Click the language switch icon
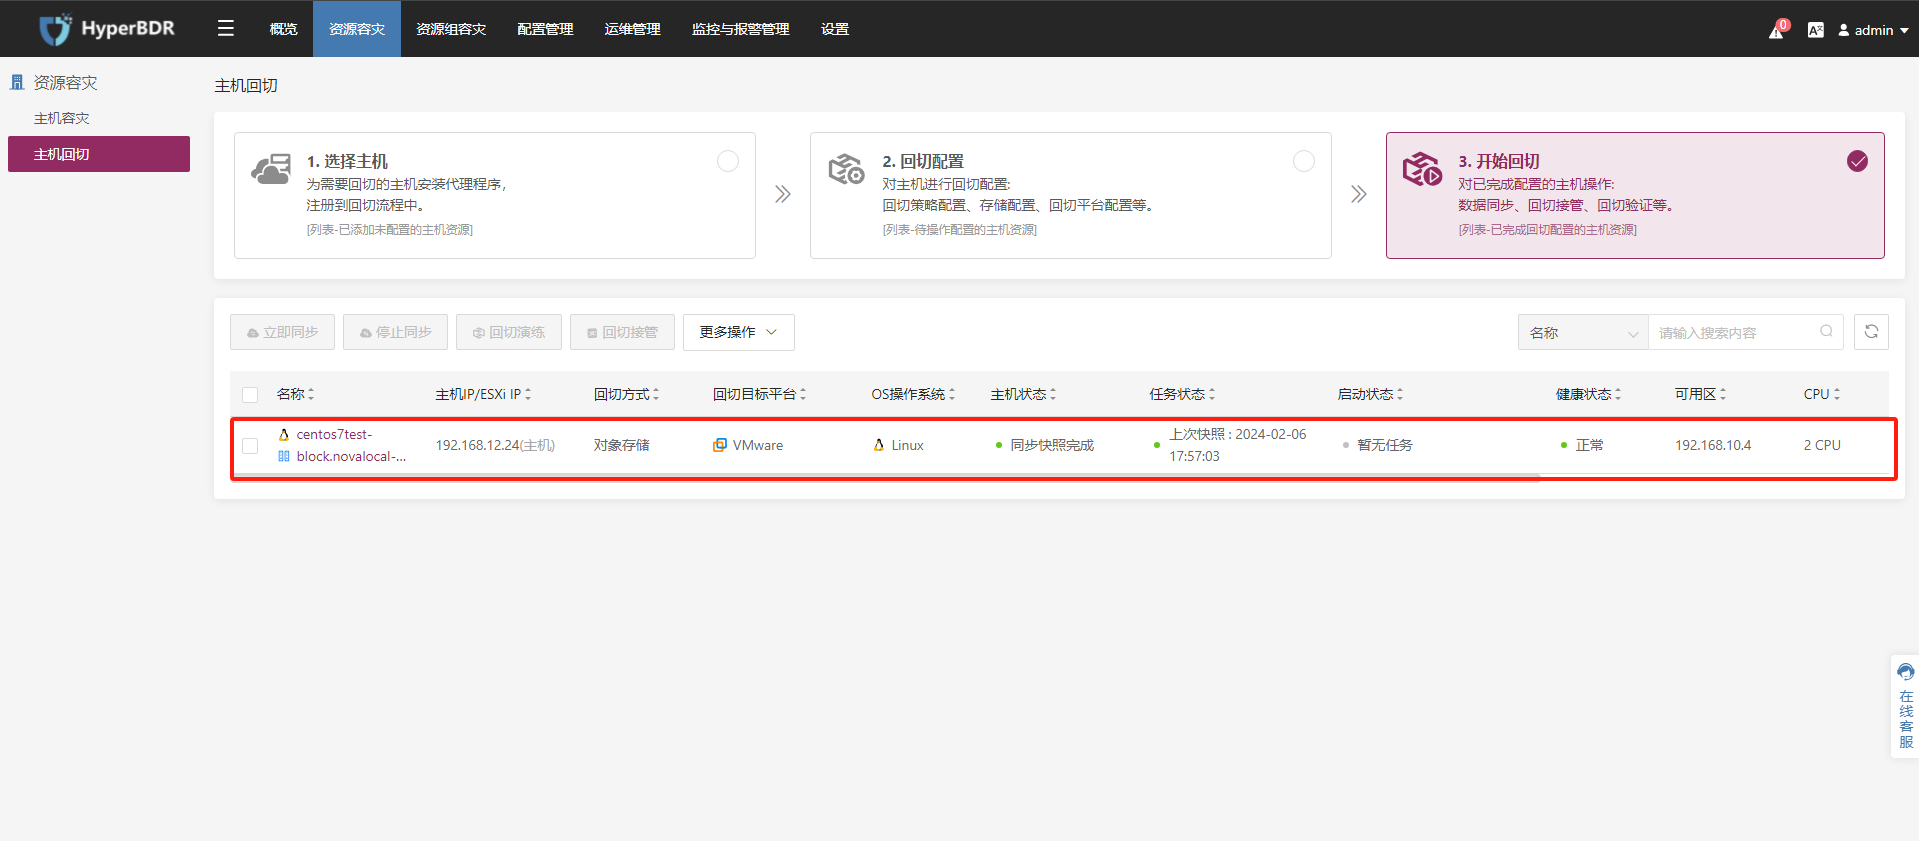The width and height of the screenshot is (1919, 841). (1816, 30)
